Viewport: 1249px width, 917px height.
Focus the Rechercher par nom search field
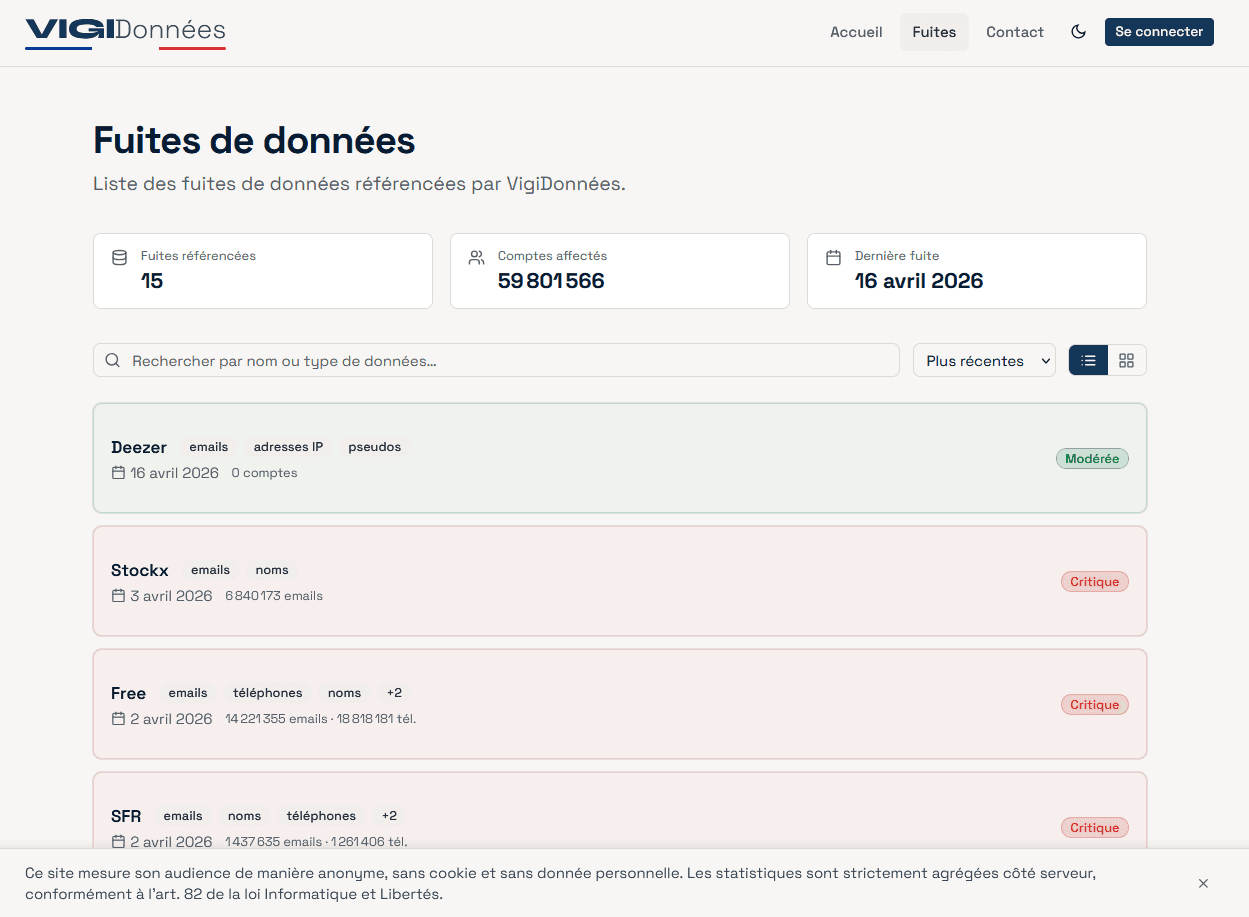tap(496, 360)
